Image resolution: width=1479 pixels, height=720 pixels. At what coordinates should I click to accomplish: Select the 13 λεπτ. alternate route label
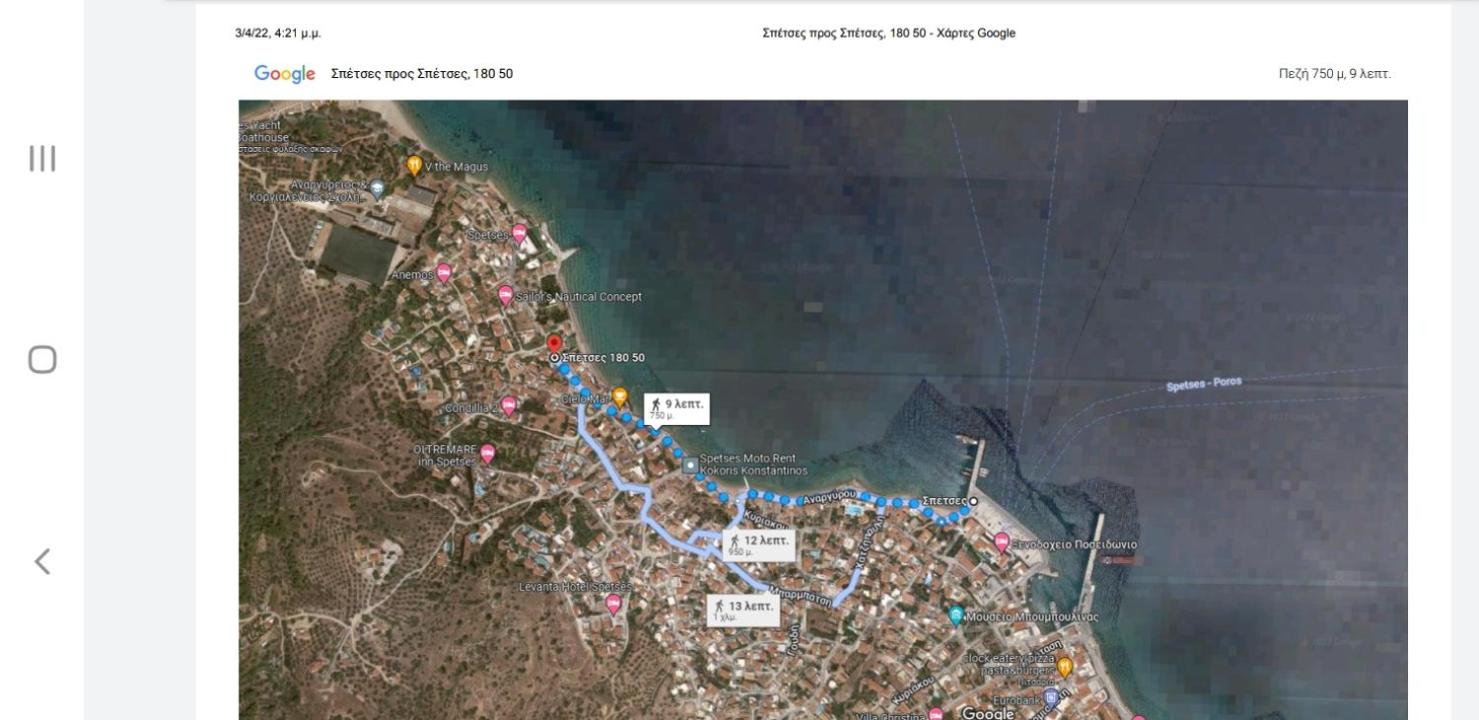[742, 611]
